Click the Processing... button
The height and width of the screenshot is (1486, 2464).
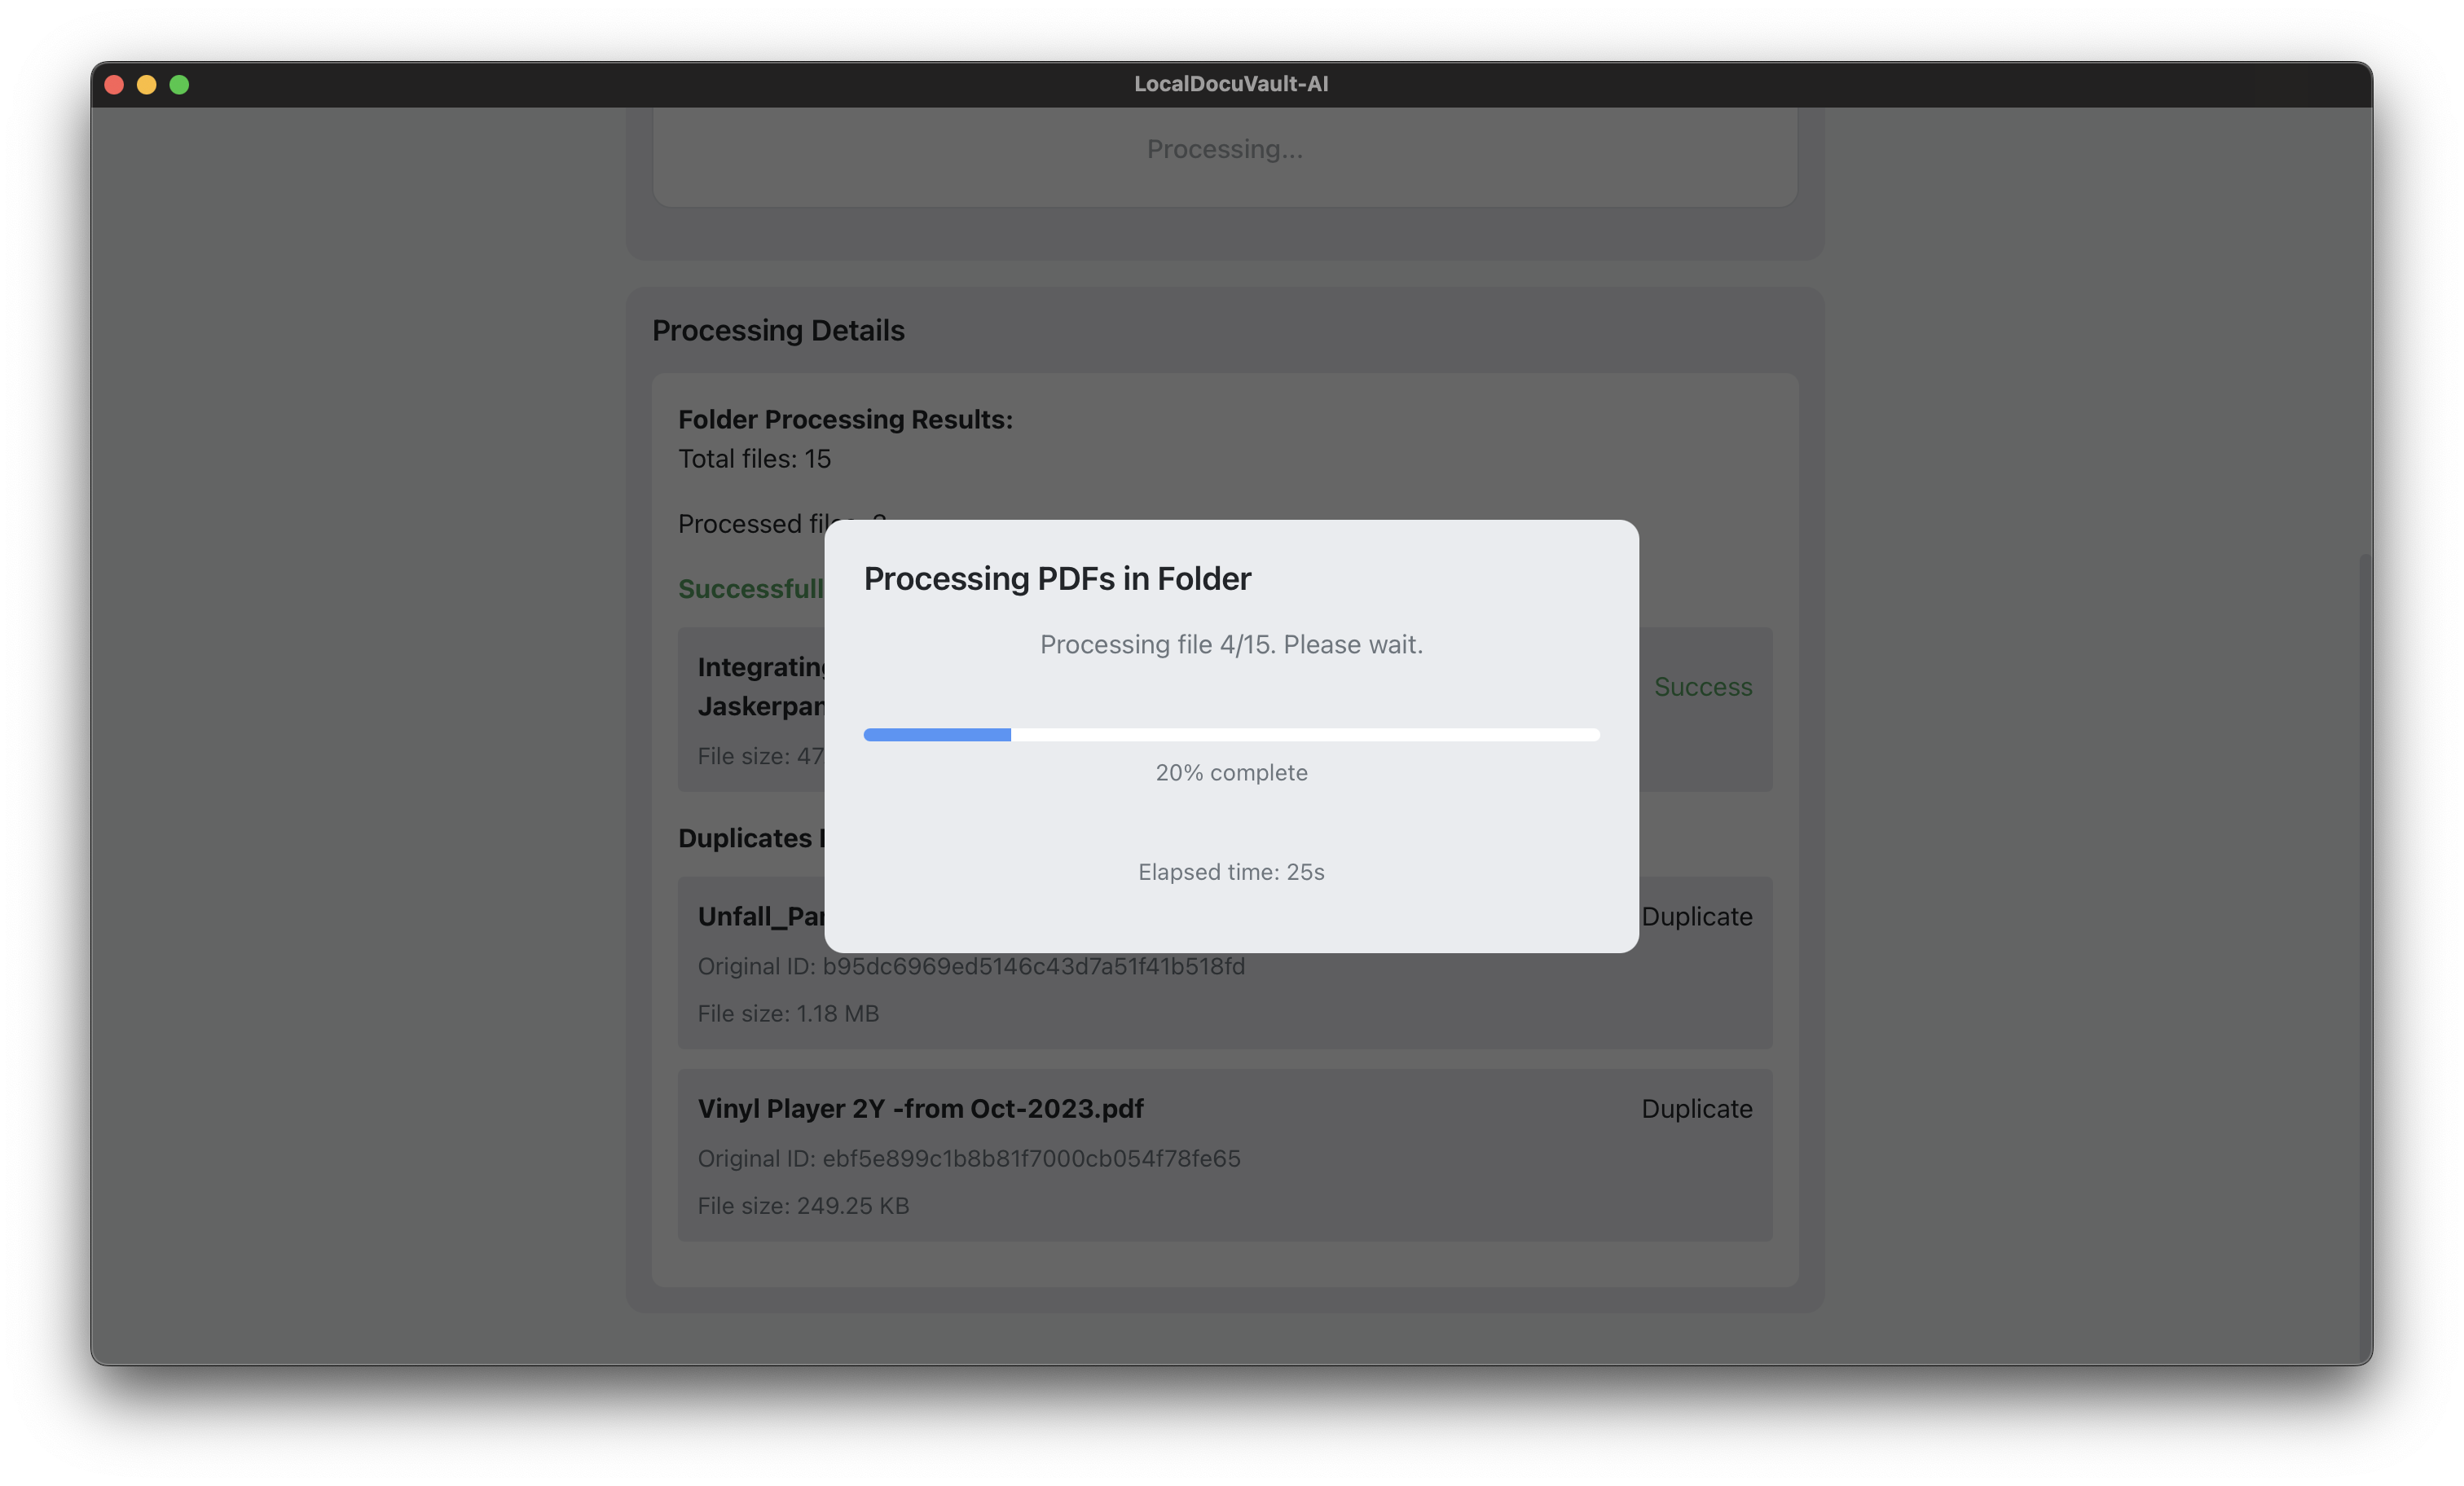tap(1225, 150)
